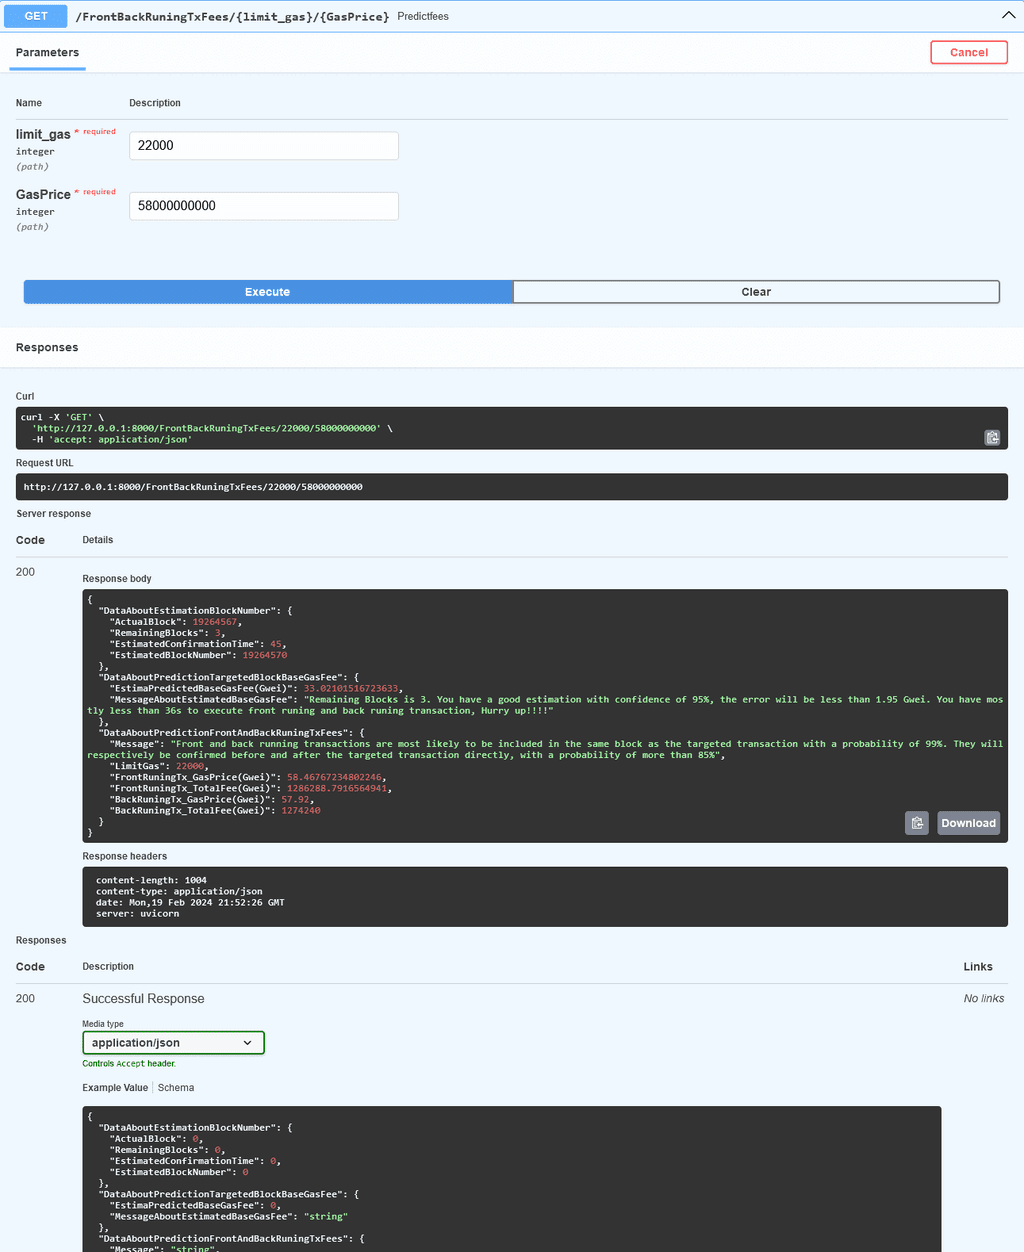Click the BackRuningTx_GasPrice value 57.92

pyautogui.click(x=296, y=799)
